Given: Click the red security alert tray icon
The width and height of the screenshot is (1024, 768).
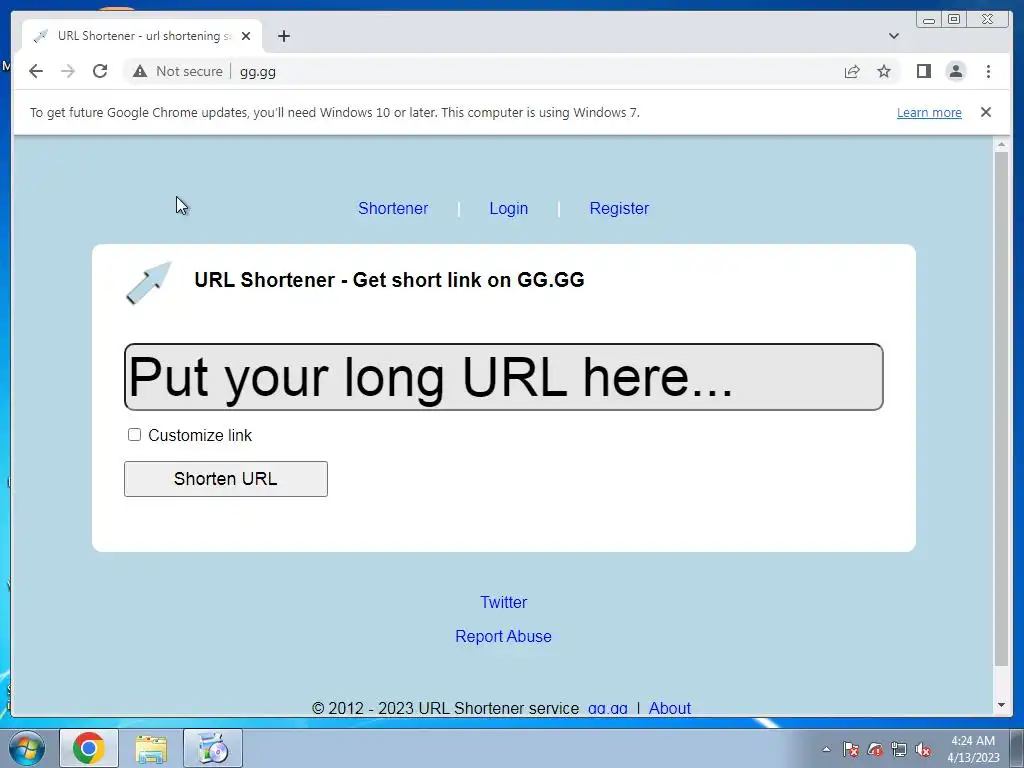Looking at the screenshot, I should [x=875, y=749].
